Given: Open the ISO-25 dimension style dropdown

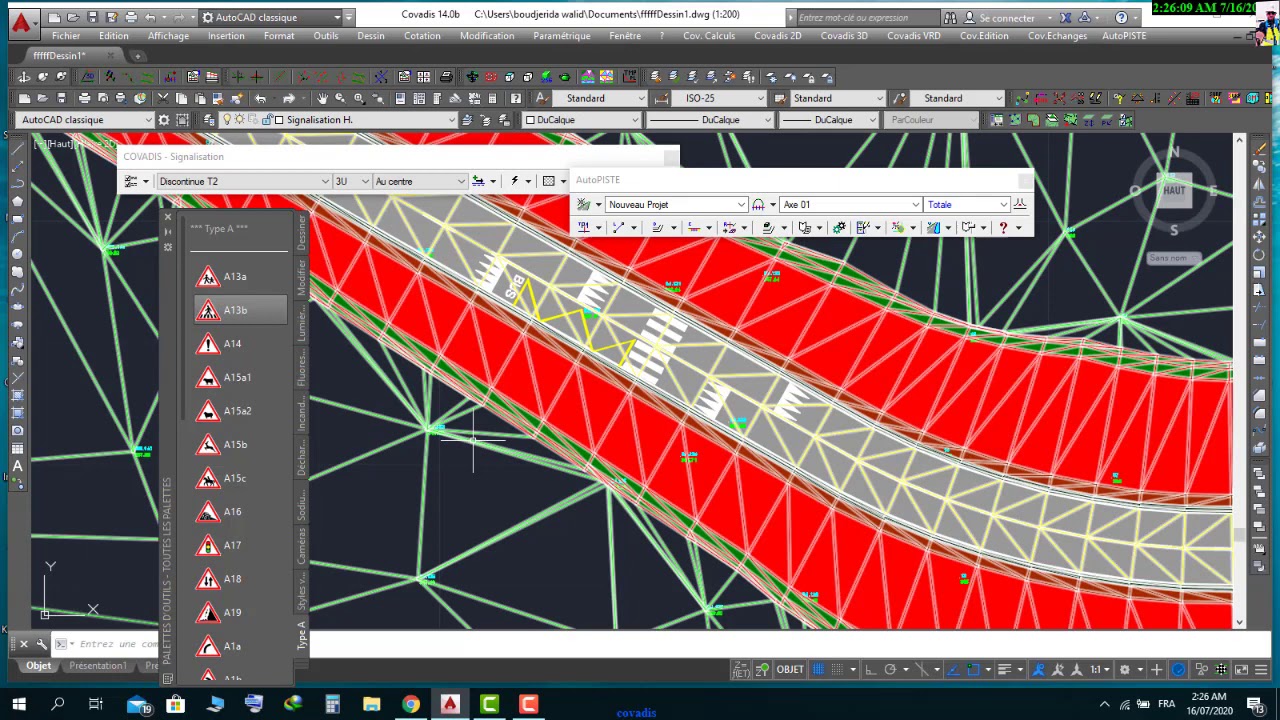Looking at the screenshot, I should click(x=719, y=98).
